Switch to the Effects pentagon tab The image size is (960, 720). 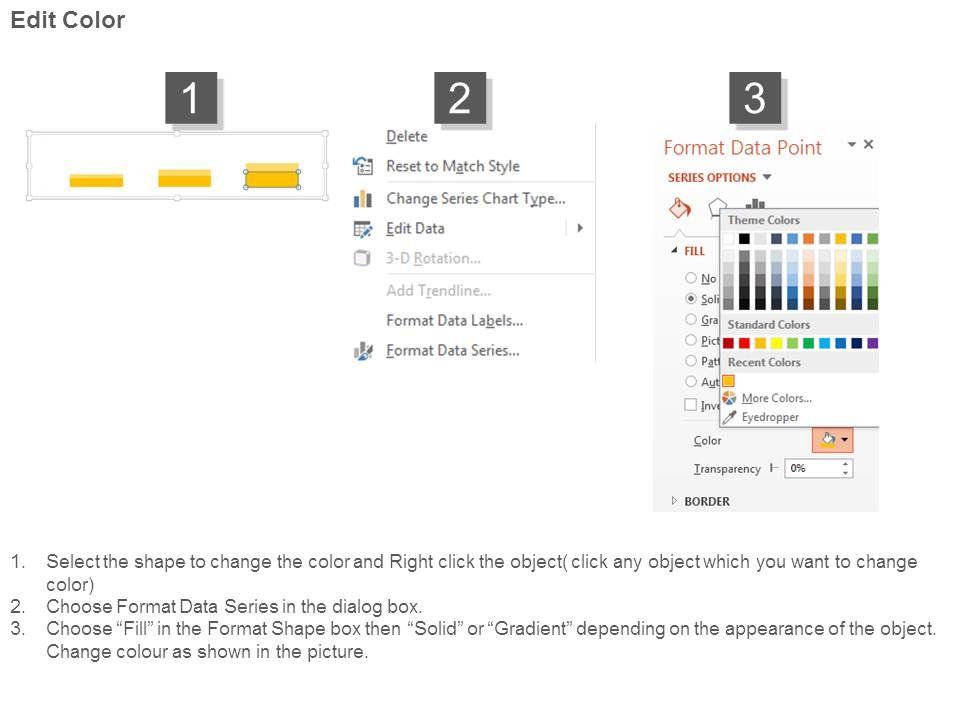[x=715, y=207]
